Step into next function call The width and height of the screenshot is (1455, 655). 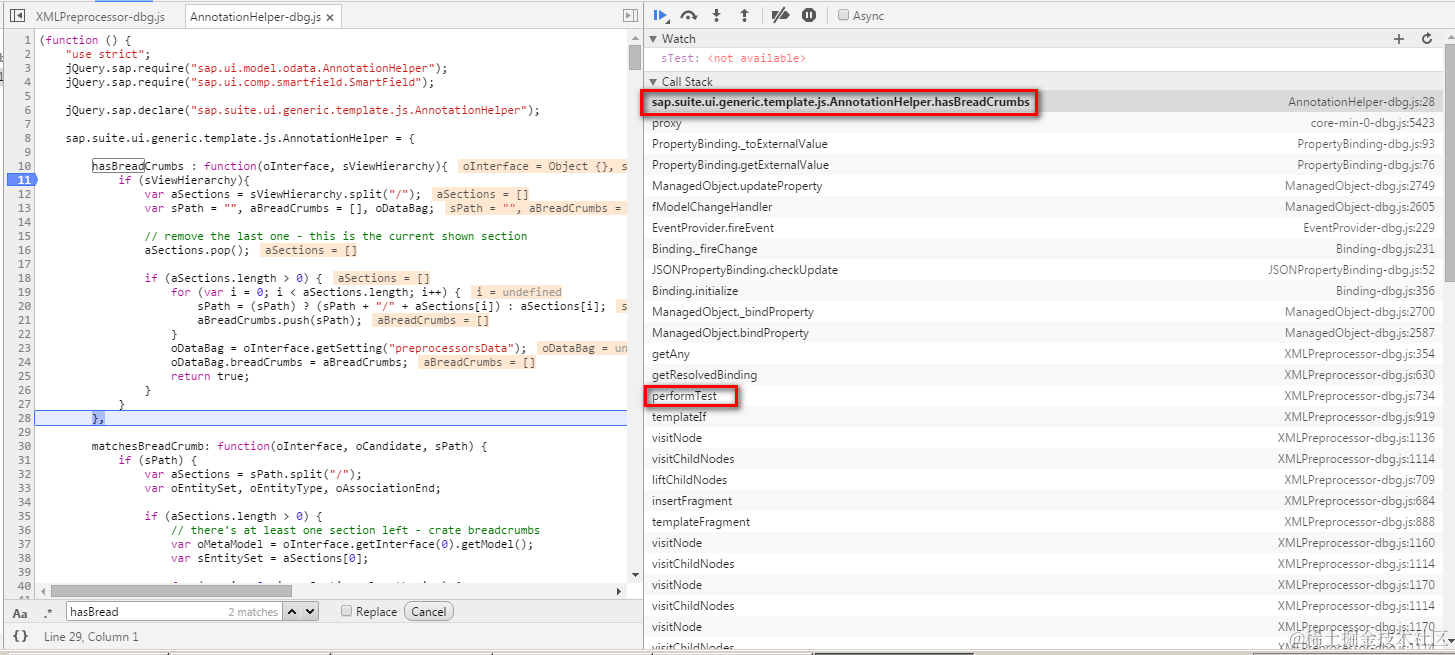pyautogui.click(x=716, y=15)
